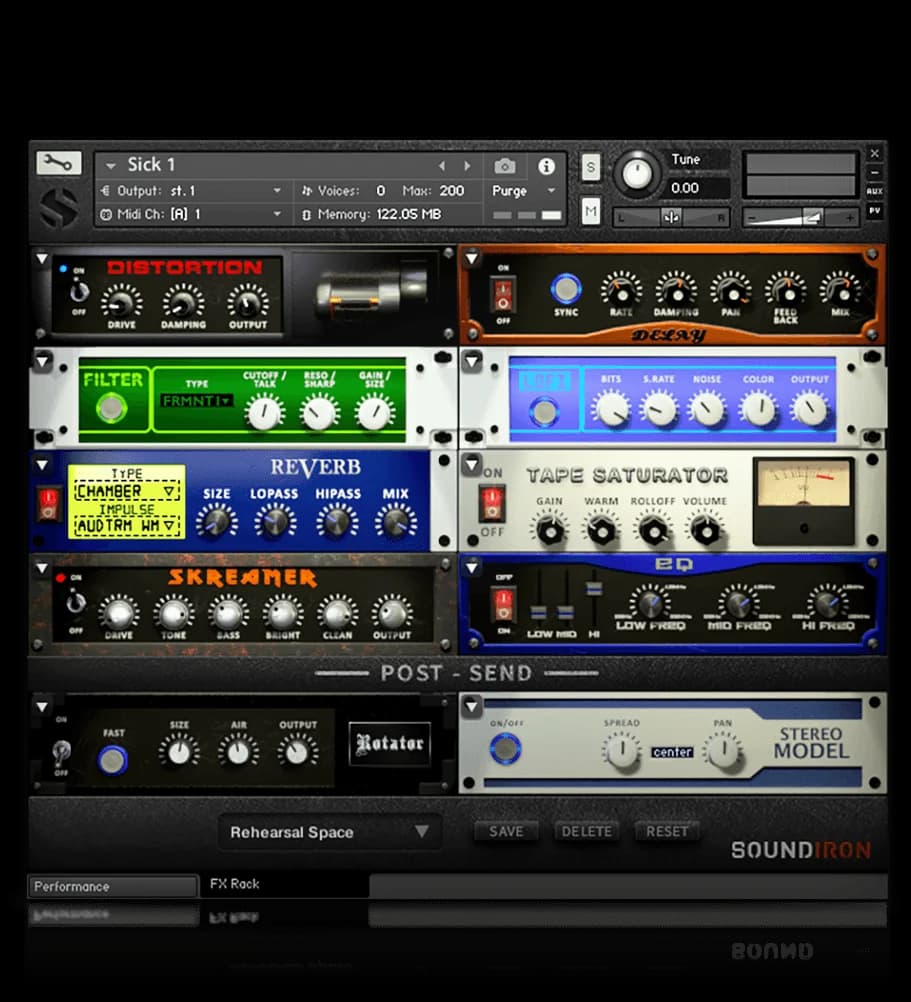This screenshot has width=911, height=1002.
Task: Click the wrench edit-instrument icon
Action: pyautogui.click(x=59, y=164)
